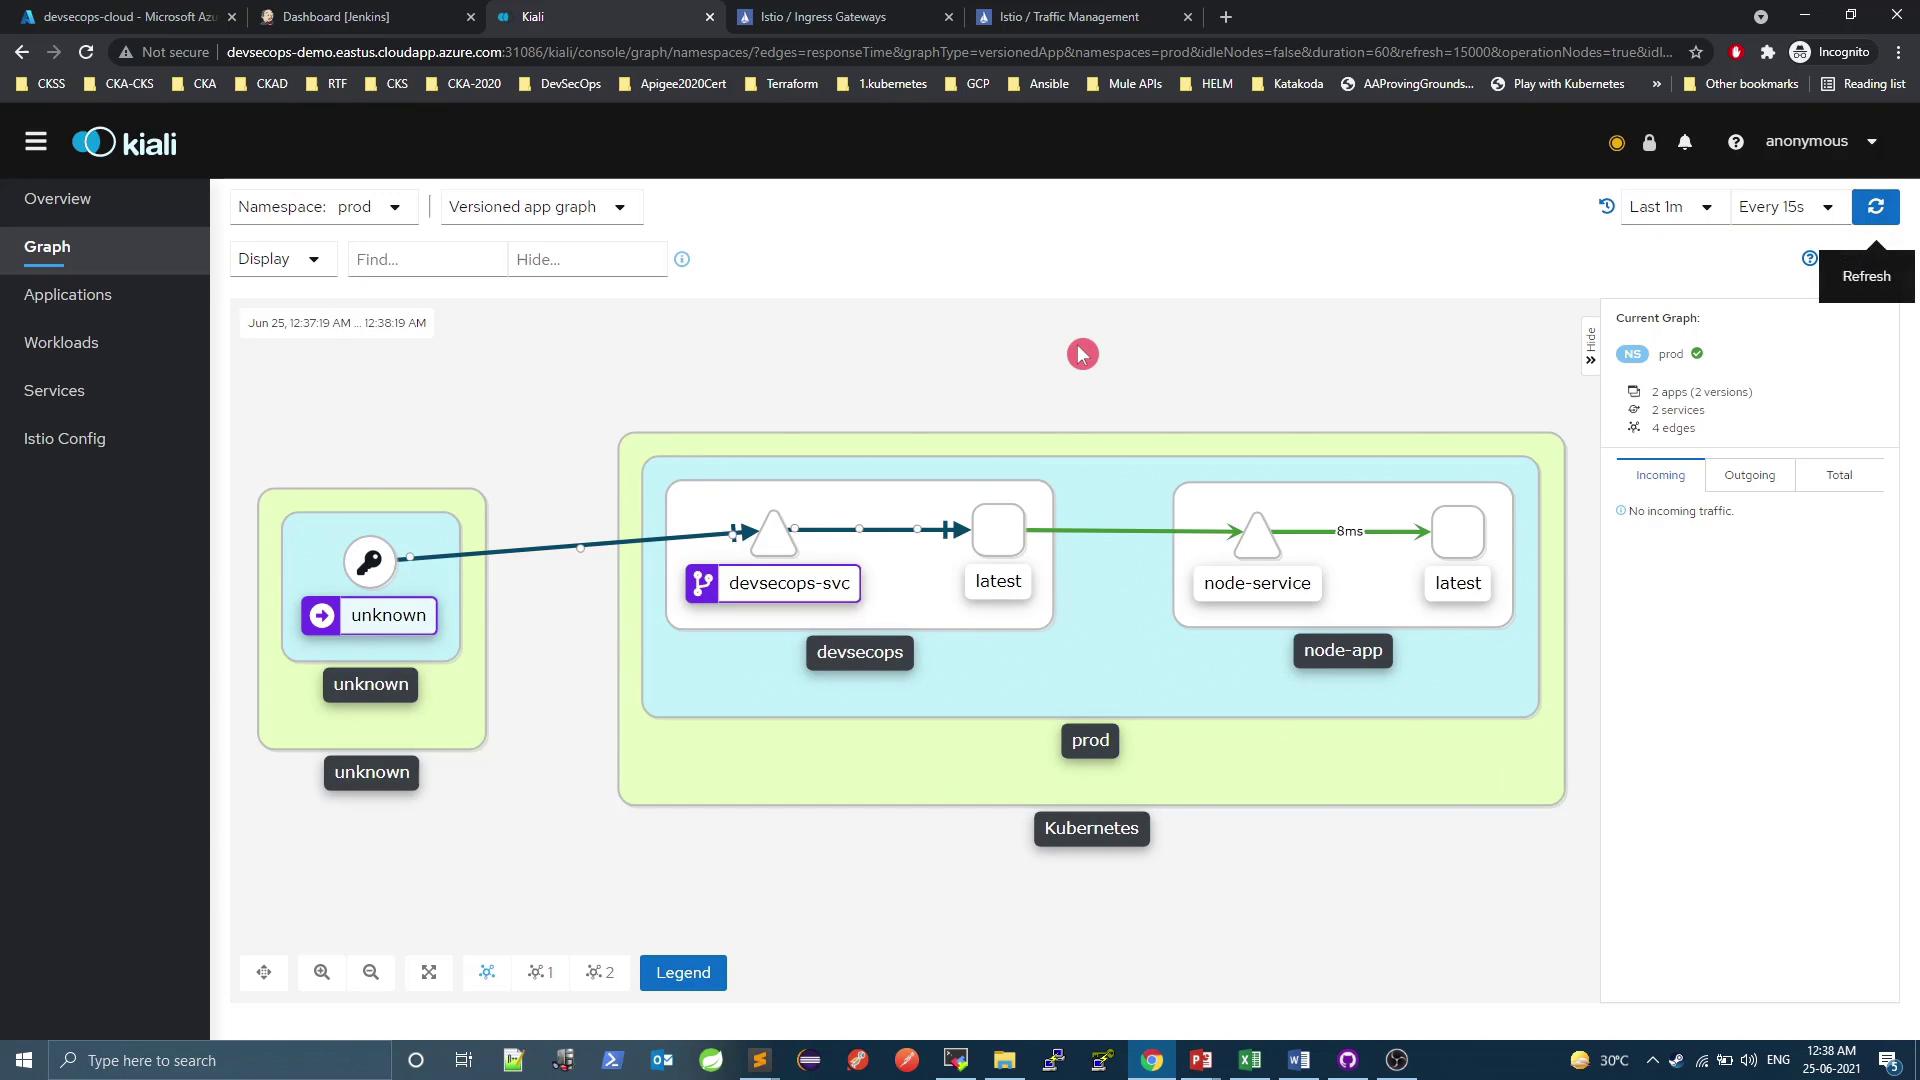Open the notifications bell icon

point(1685,142)
